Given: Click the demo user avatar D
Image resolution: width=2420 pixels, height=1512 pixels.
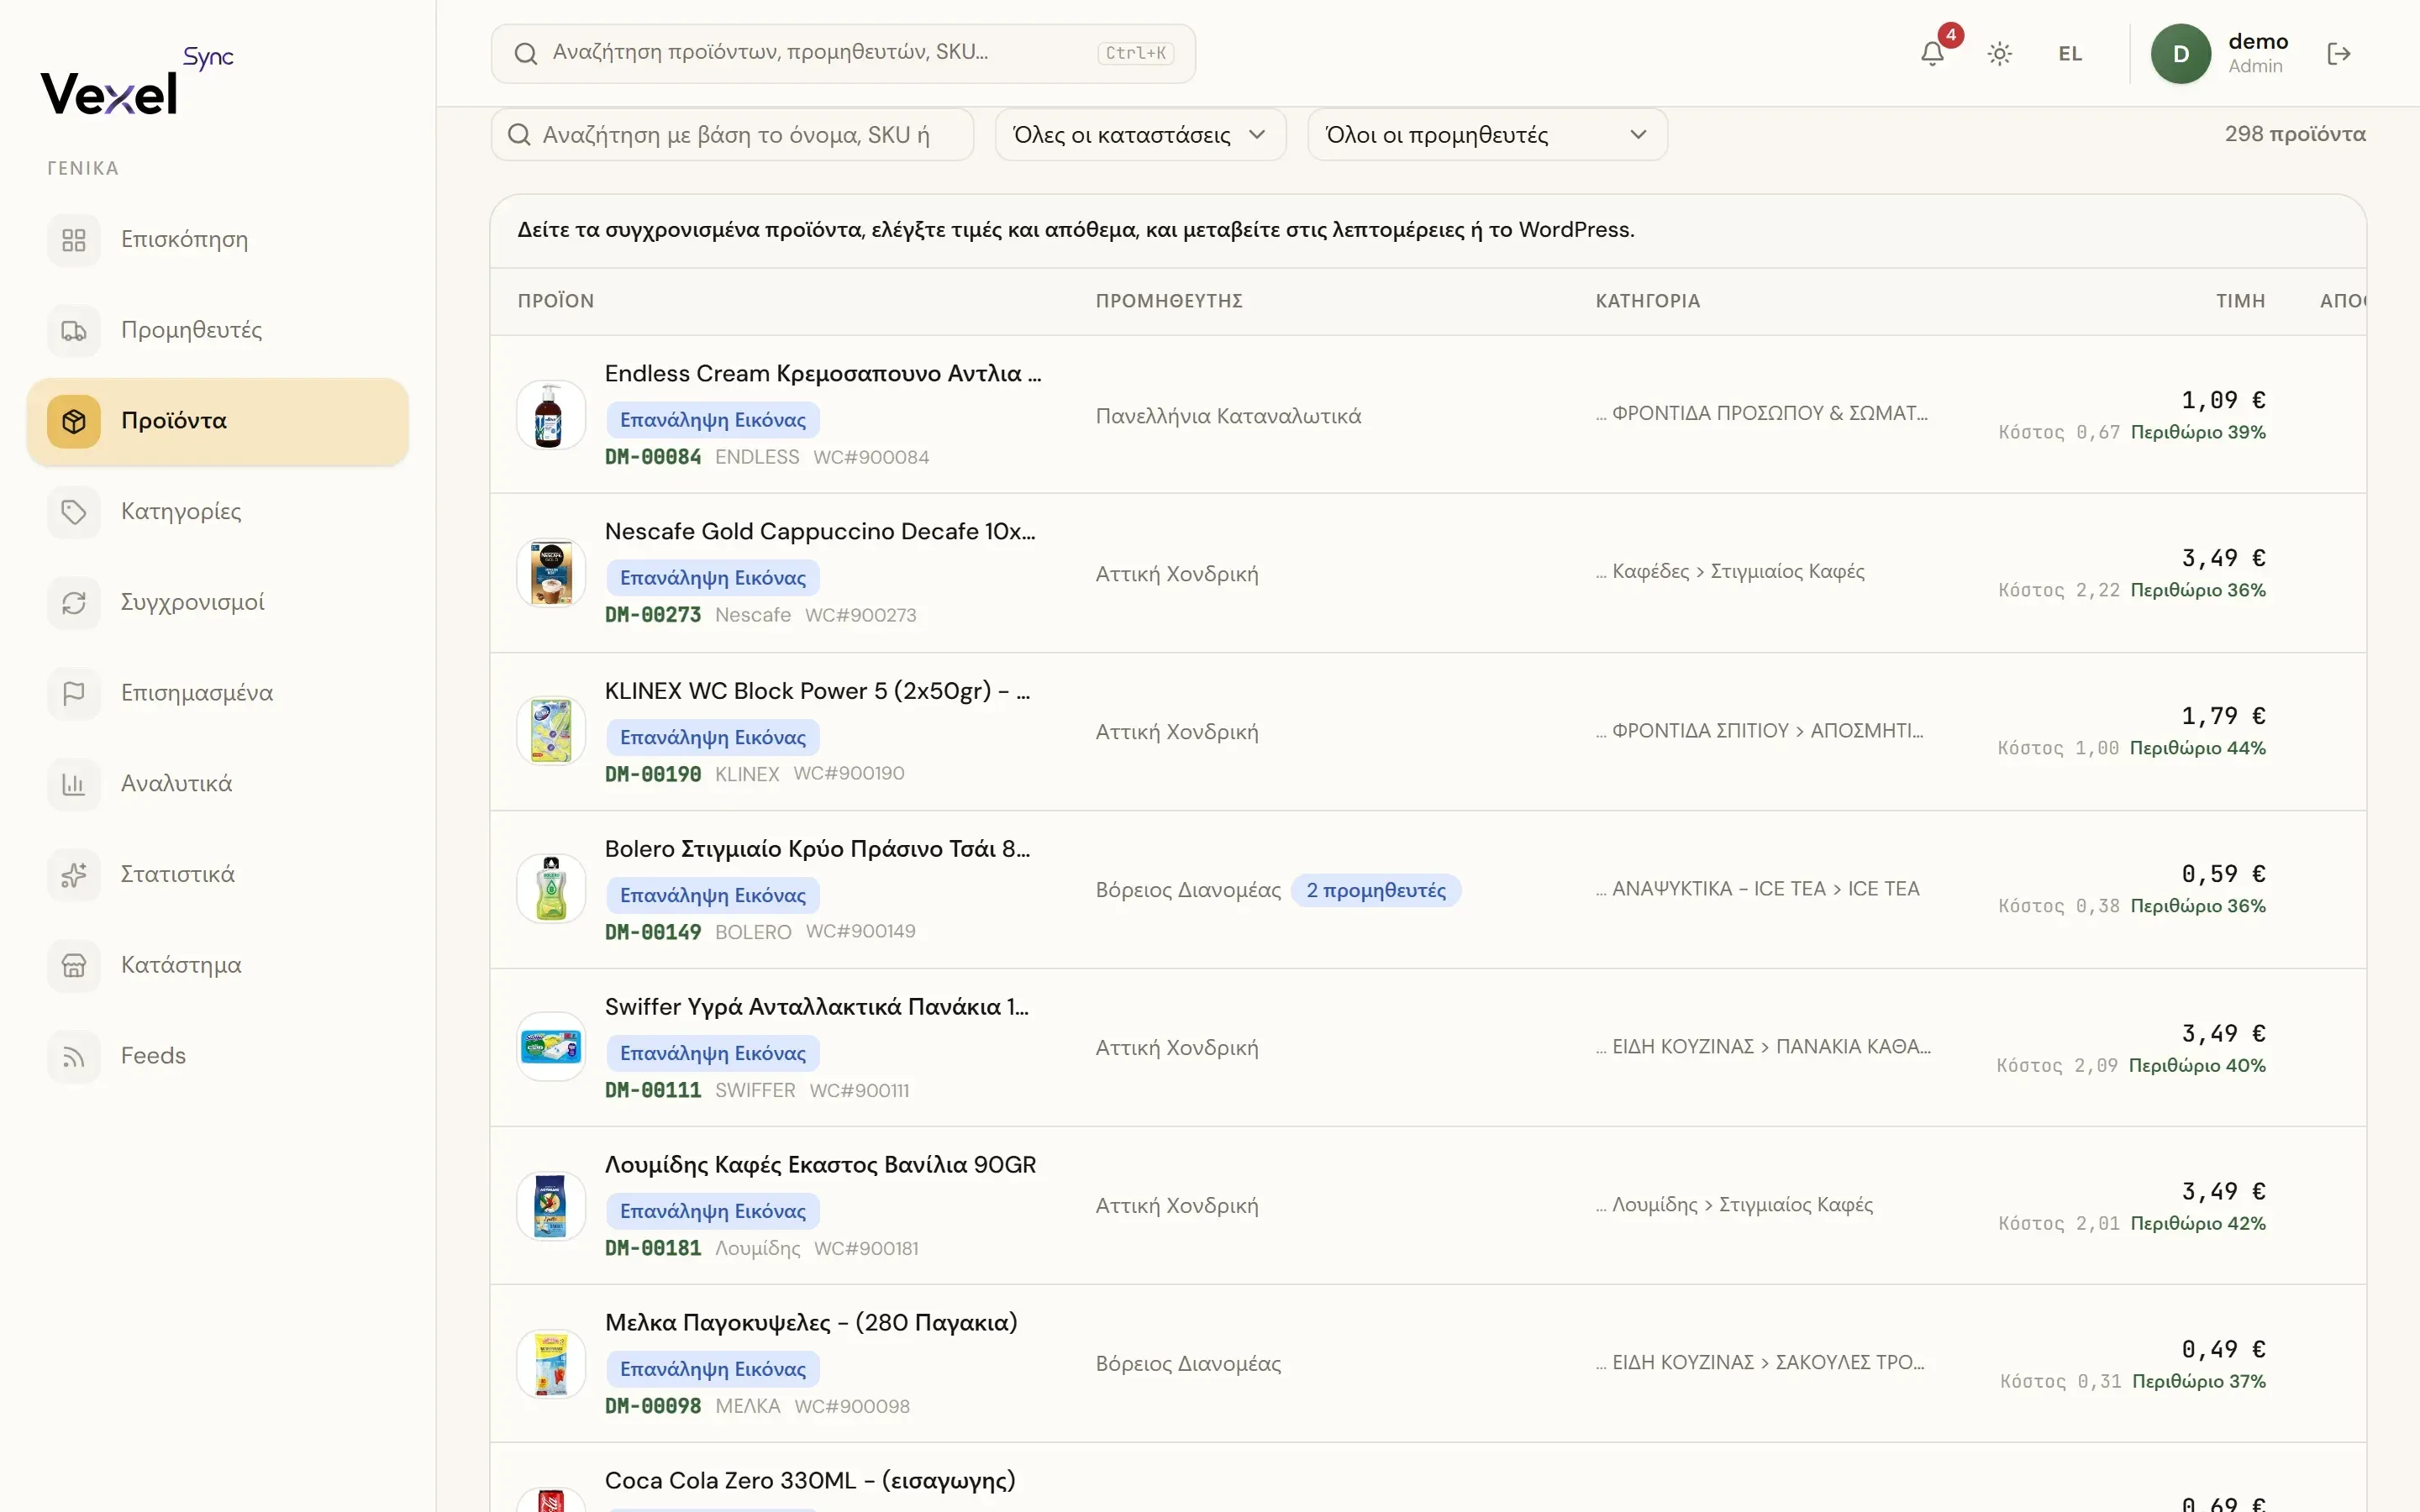Looking at the screenshot, I should tap(2180, 54).
